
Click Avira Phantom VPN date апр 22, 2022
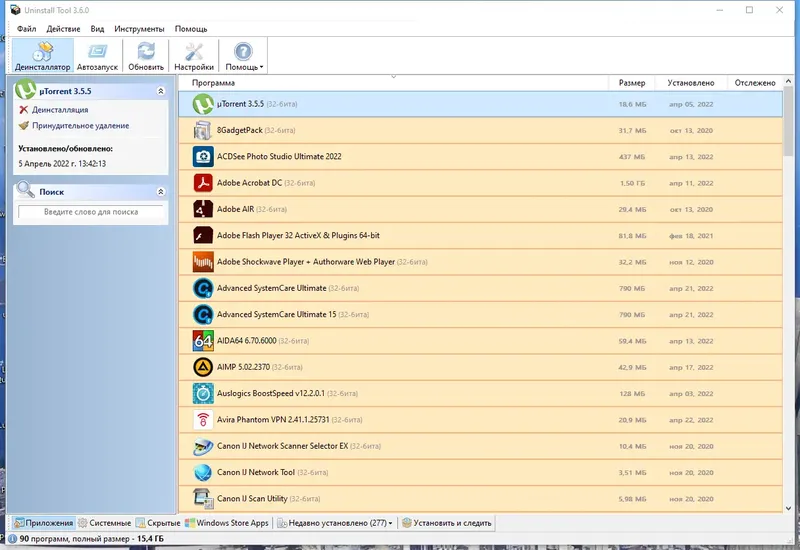tap(691, 420)
